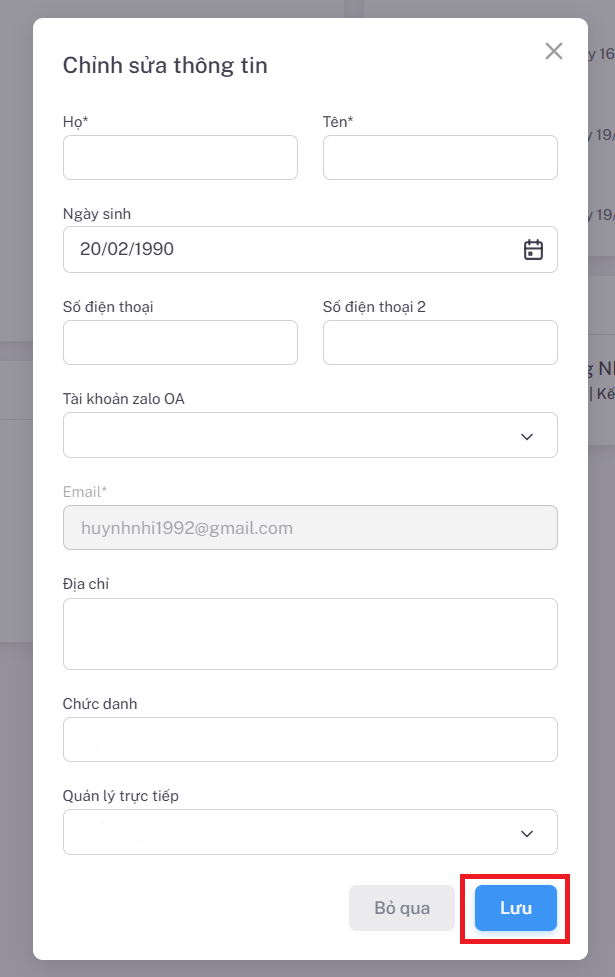The image size is (615, 977).
Task: Open the Tài khoản zalo OA combo box
Action: 290,436
